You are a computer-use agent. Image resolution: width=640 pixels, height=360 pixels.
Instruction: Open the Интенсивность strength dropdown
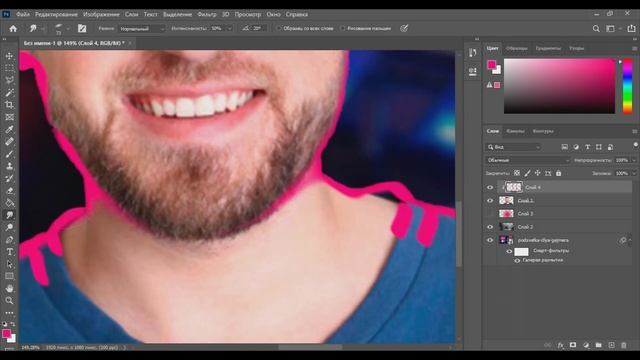[230, 29]
